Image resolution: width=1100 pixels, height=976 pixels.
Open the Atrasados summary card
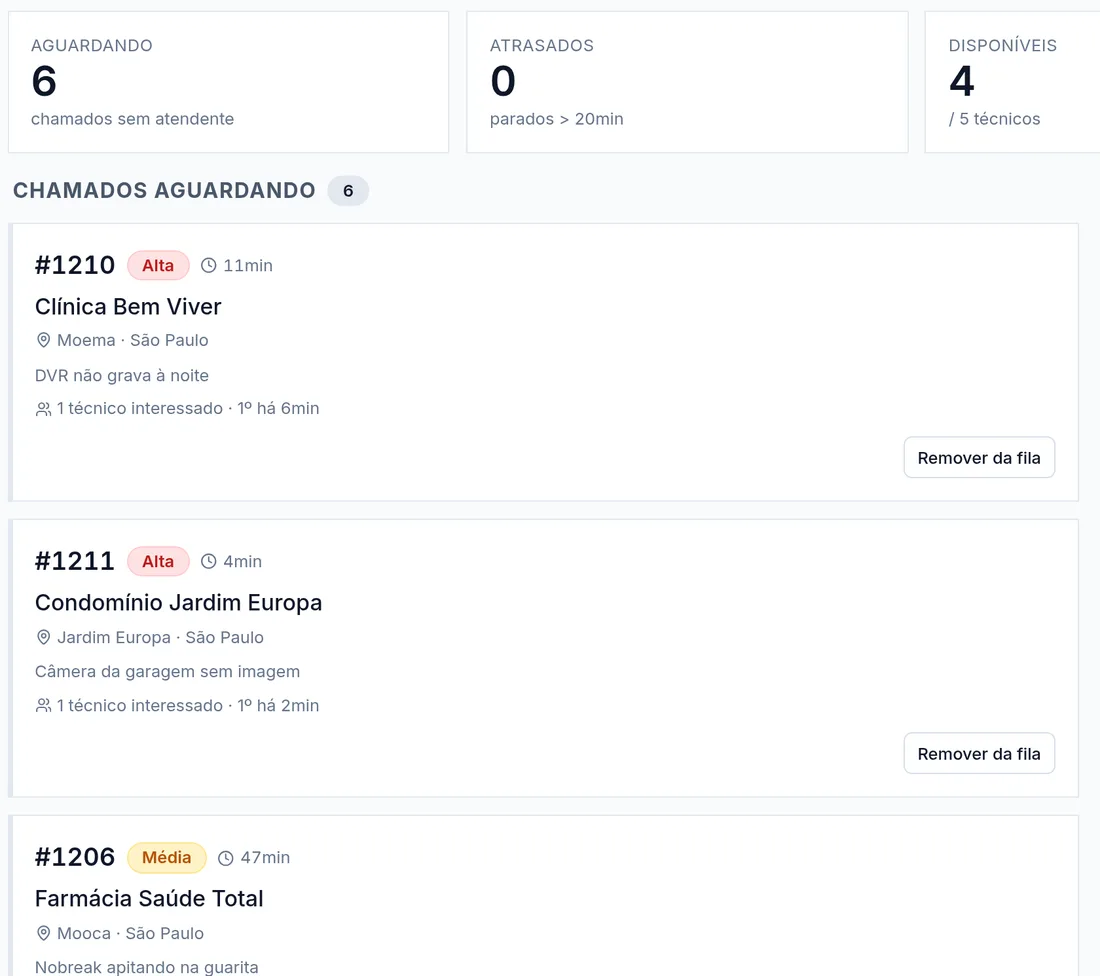click(688, 81)
